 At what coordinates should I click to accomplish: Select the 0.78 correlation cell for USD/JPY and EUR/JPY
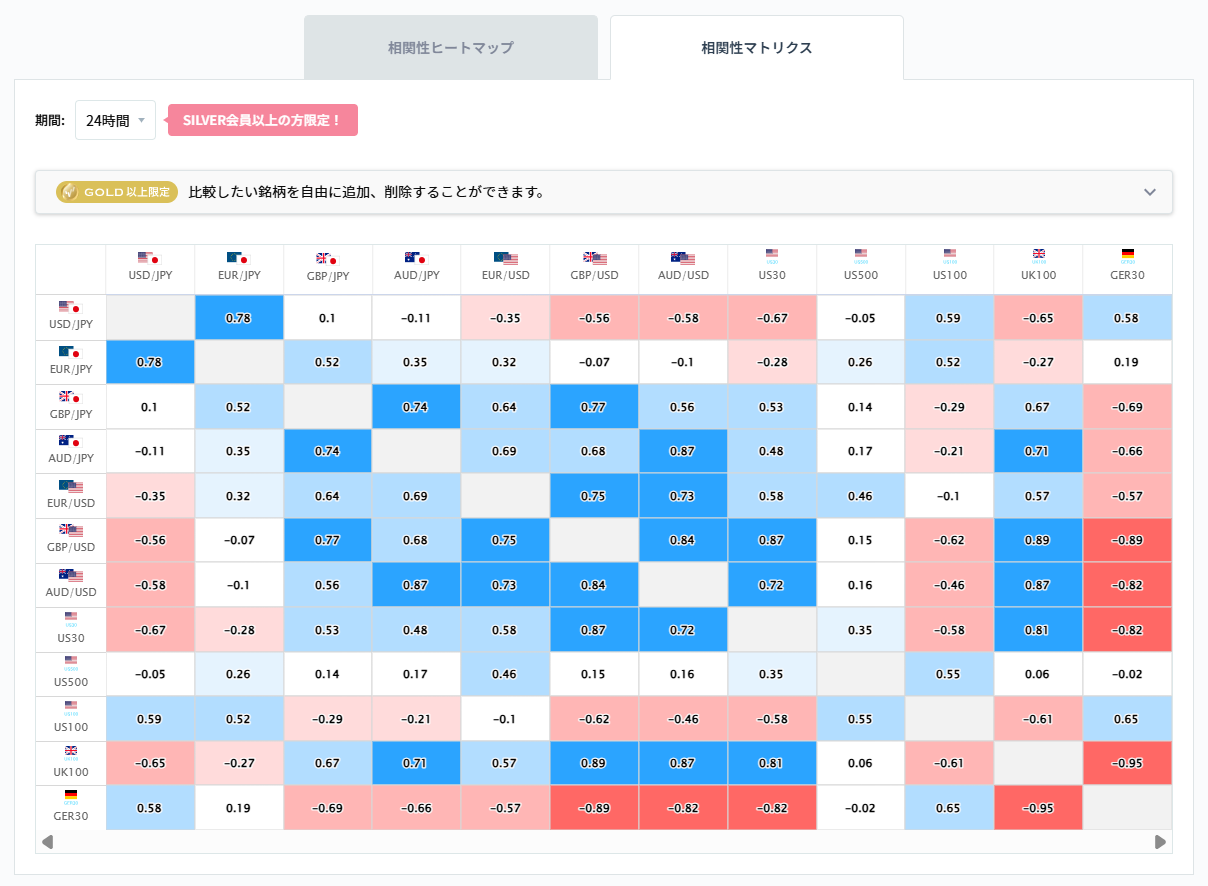point(239,317)
